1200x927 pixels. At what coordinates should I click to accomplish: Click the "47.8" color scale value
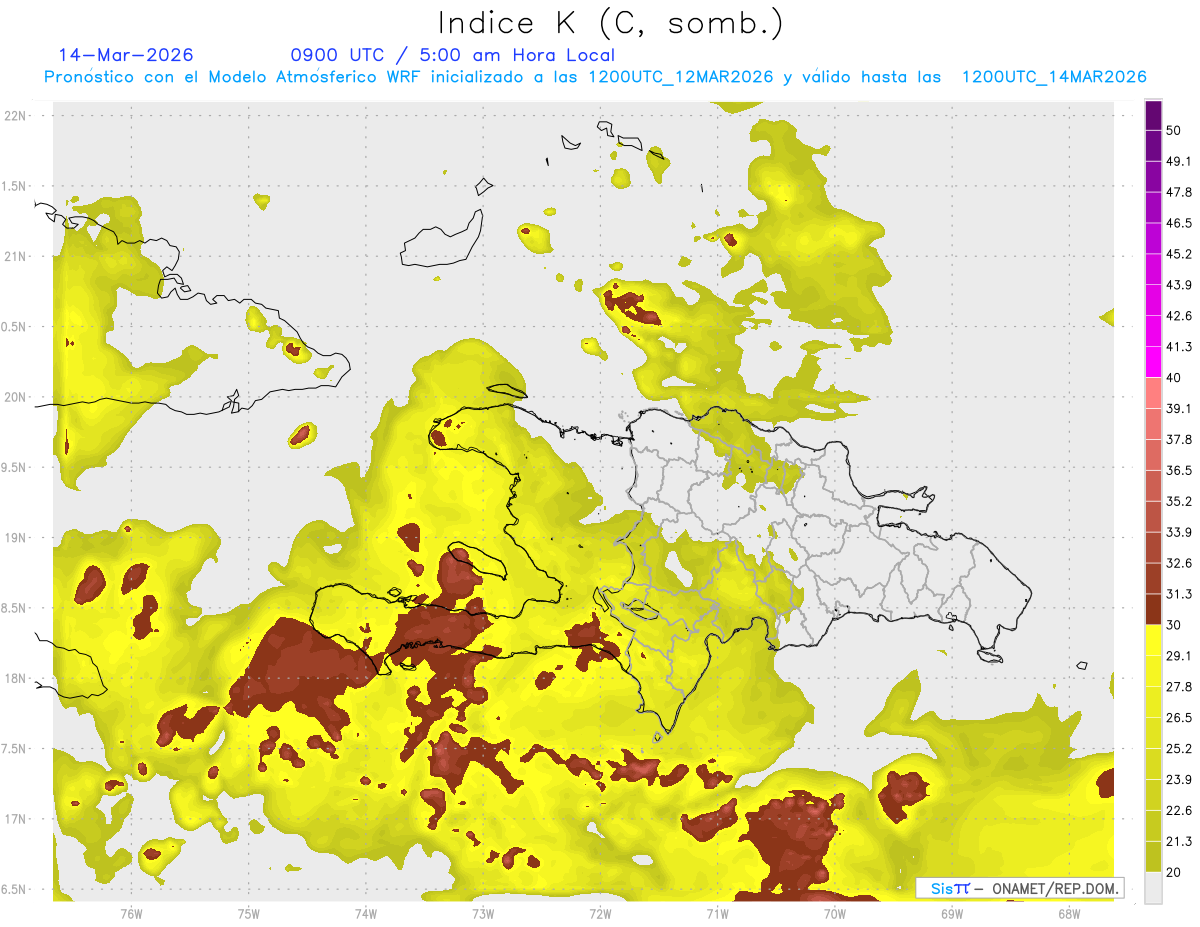[1179, 192]
